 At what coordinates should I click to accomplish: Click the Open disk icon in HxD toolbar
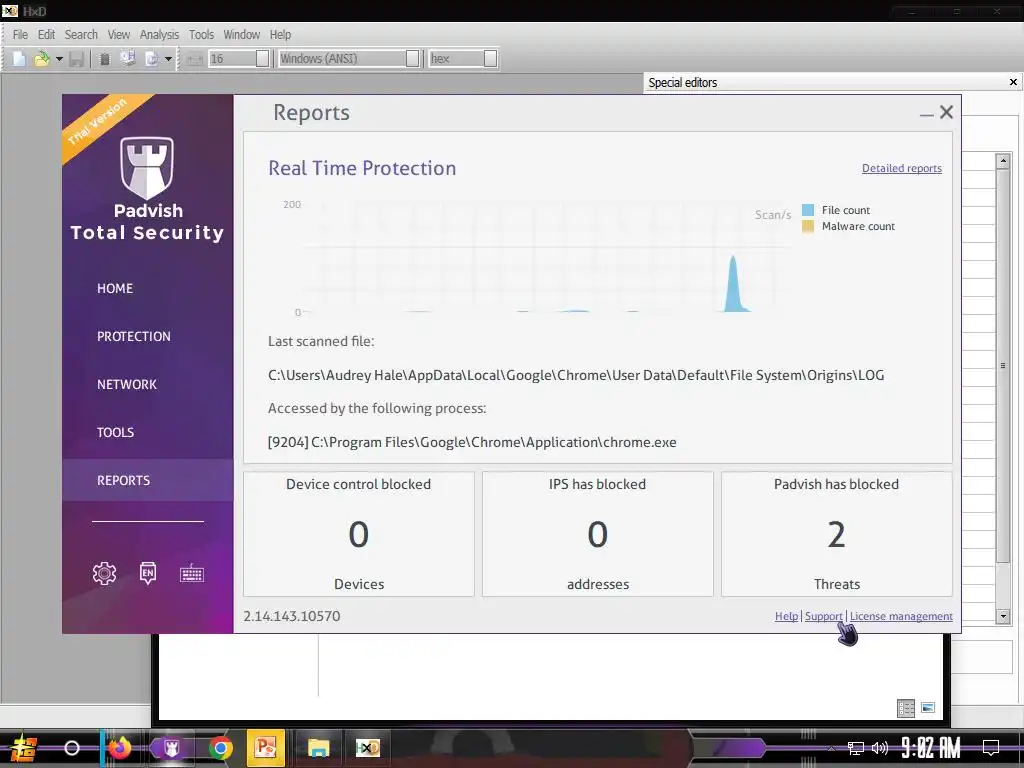(128, 59)
